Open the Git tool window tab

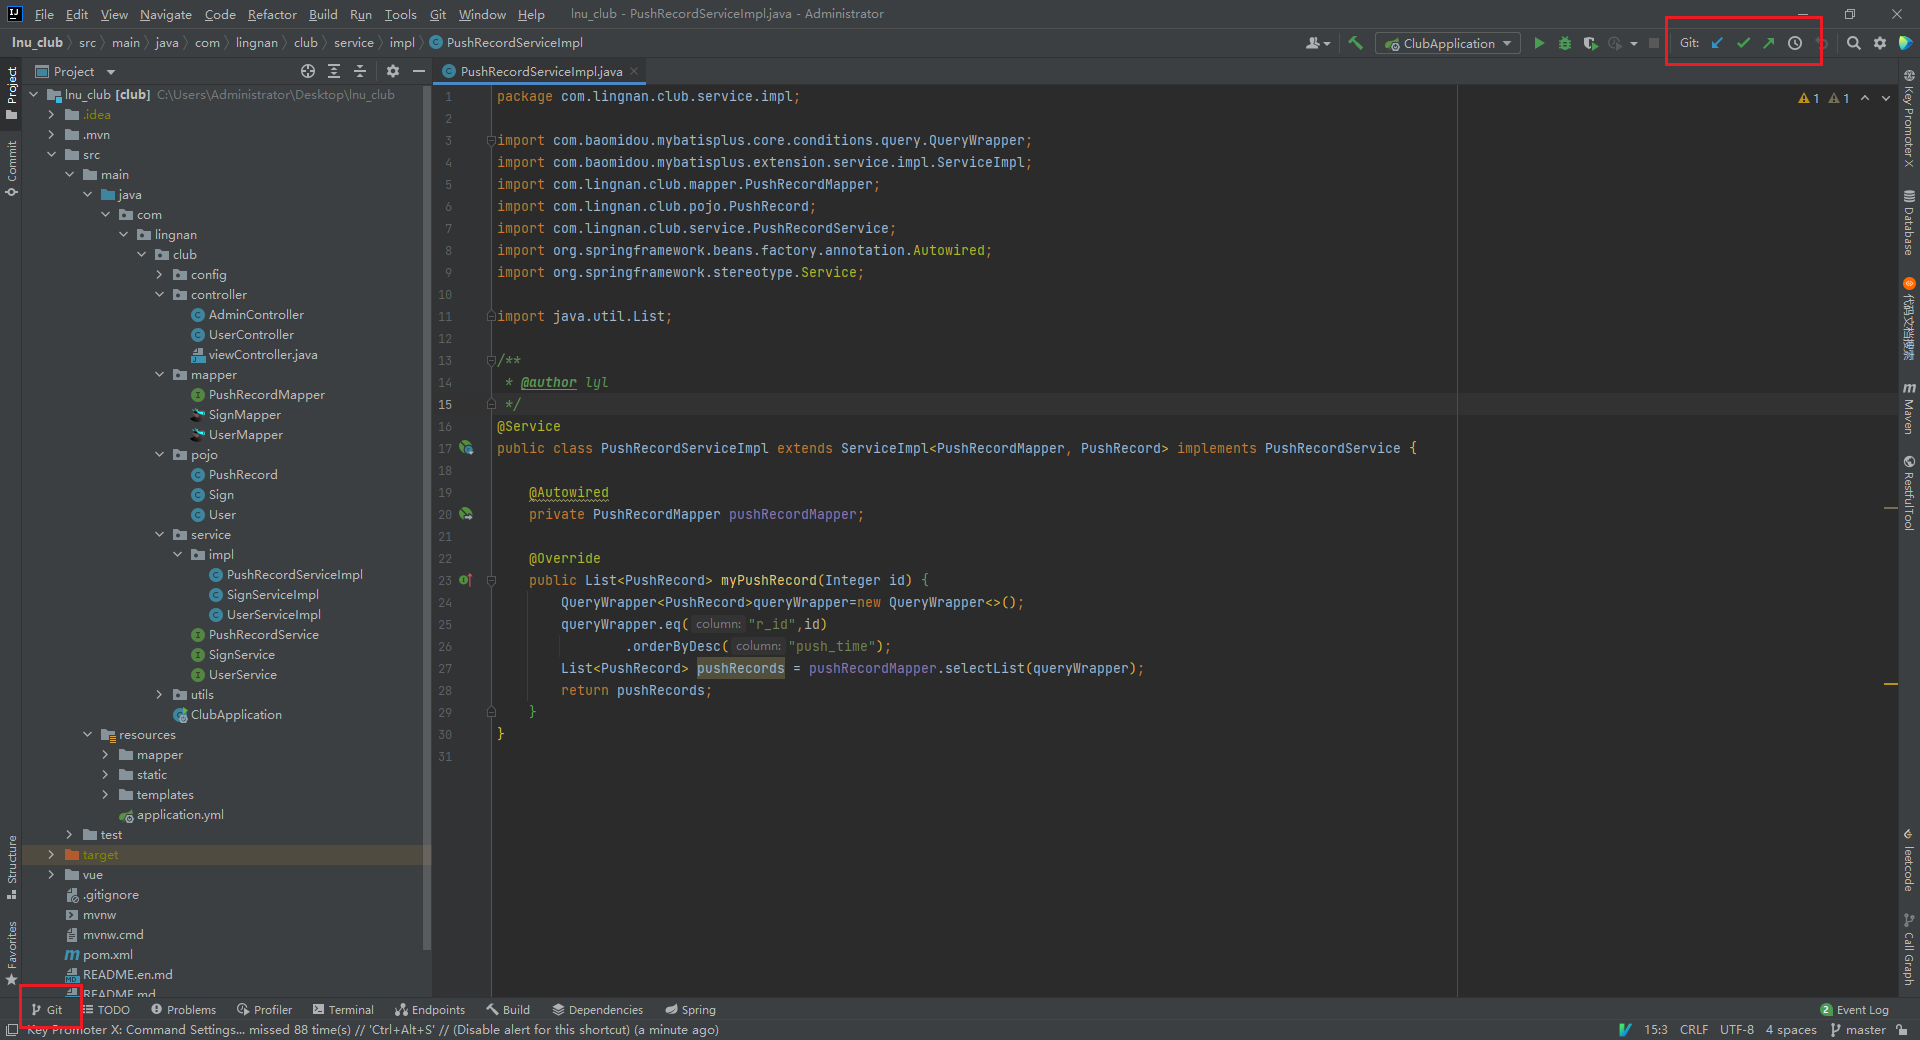[47, 1010]
